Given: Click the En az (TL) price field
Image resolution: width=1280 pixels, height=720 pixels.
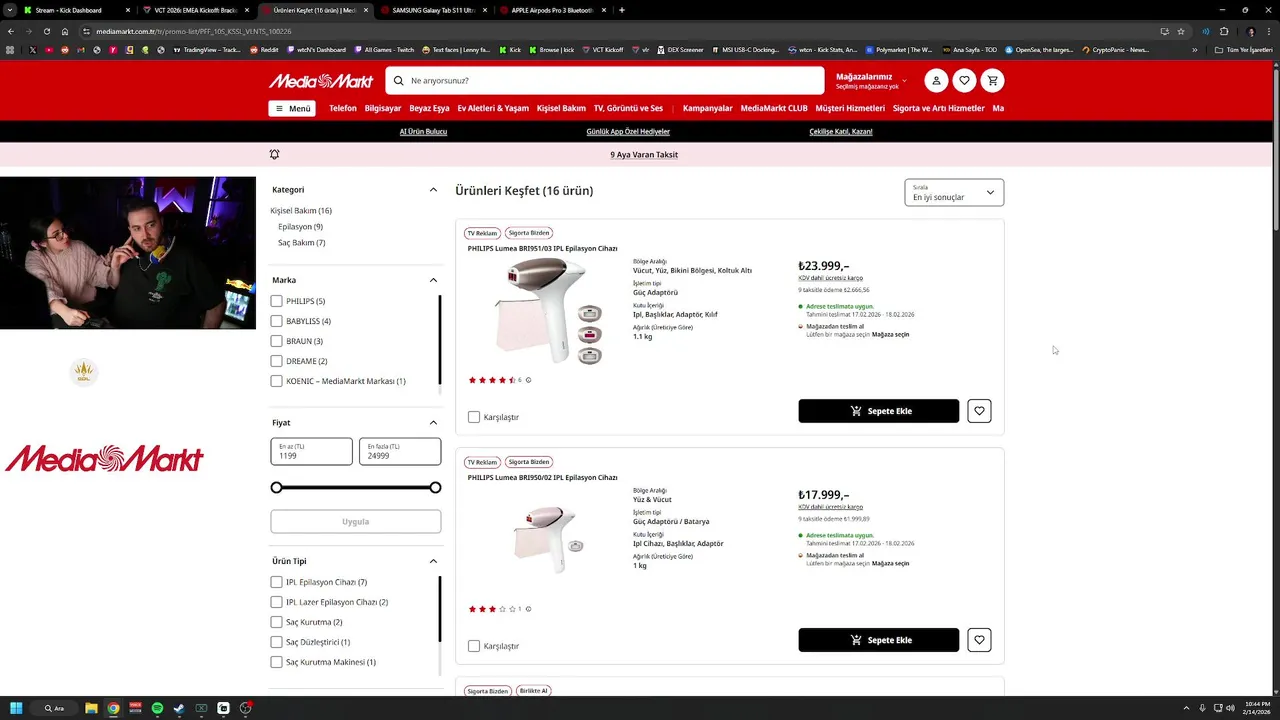Looking at the screenshot, I should [311, 452].
